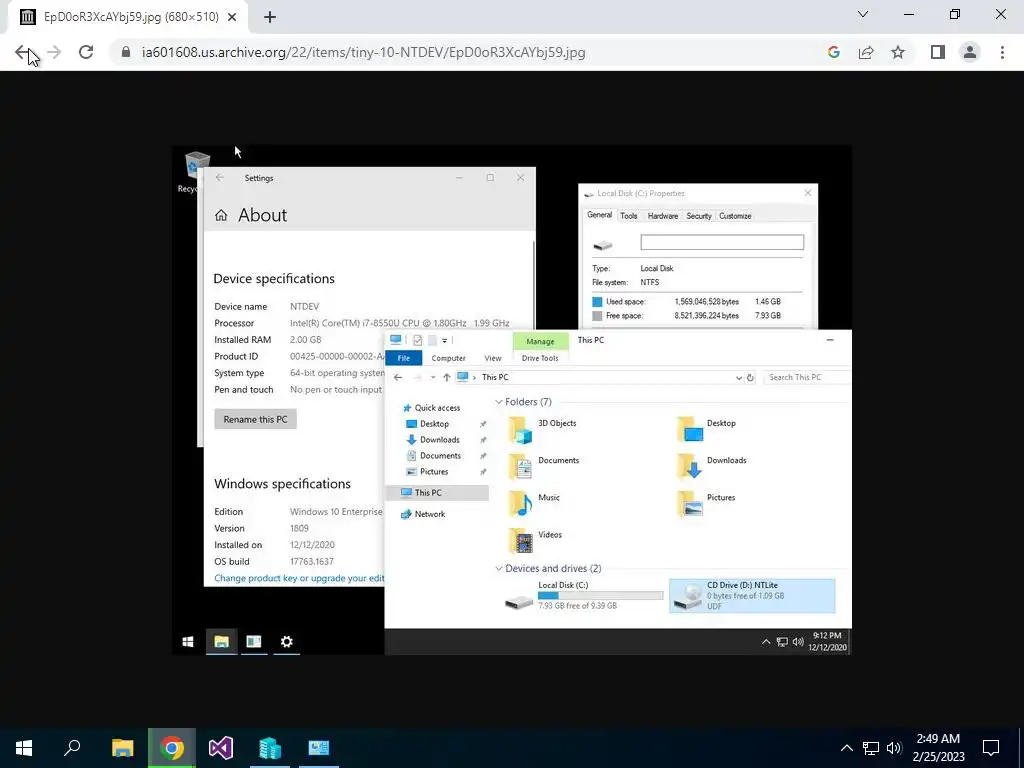Click the home icon beside About
The height and width of the screenshot is (768, 1024).
221,216
